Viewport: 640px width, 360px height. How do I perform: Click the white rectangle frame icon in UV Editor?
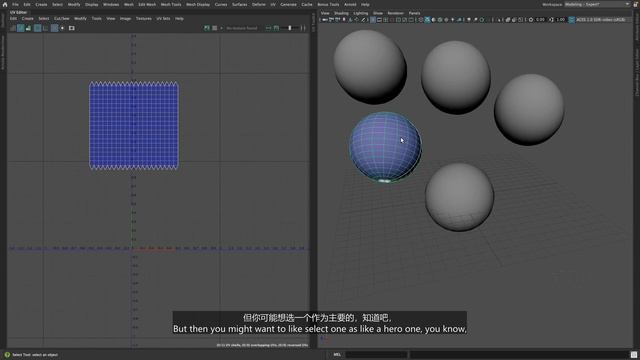pos(71,28)
